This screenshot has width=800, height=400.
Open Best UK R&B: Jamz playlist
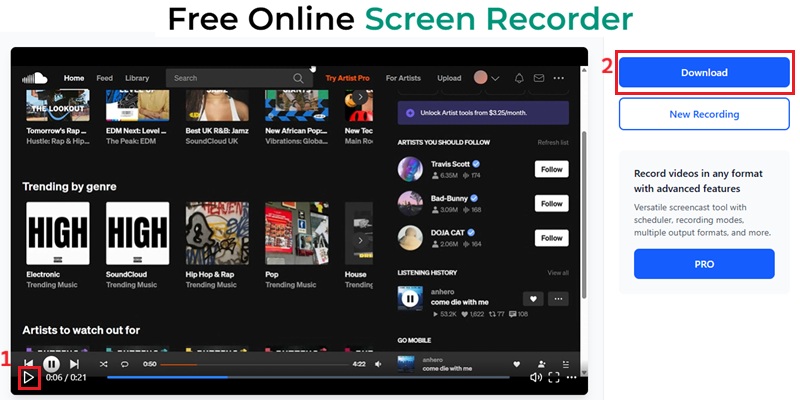pos(217,106)
